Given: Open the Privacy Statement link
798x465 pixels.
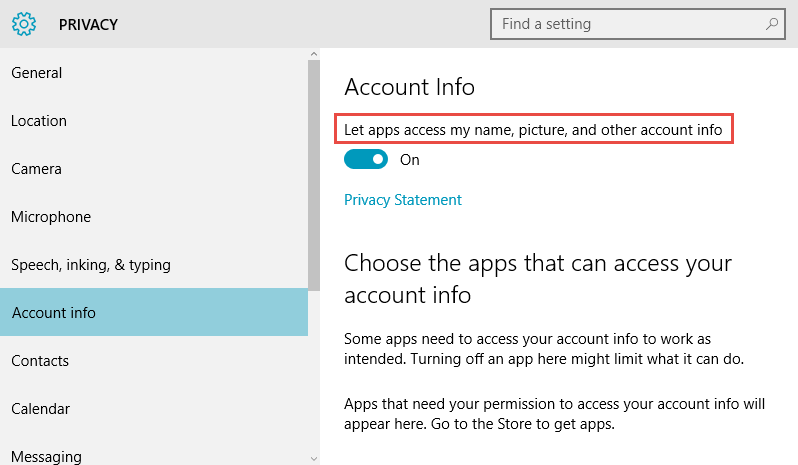Looking at the screenshot, I should point(403,200).
